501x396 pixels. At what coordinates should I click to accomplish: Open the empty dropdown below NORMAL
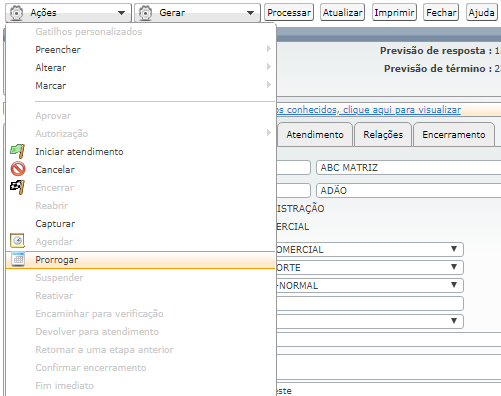[370, 321]
